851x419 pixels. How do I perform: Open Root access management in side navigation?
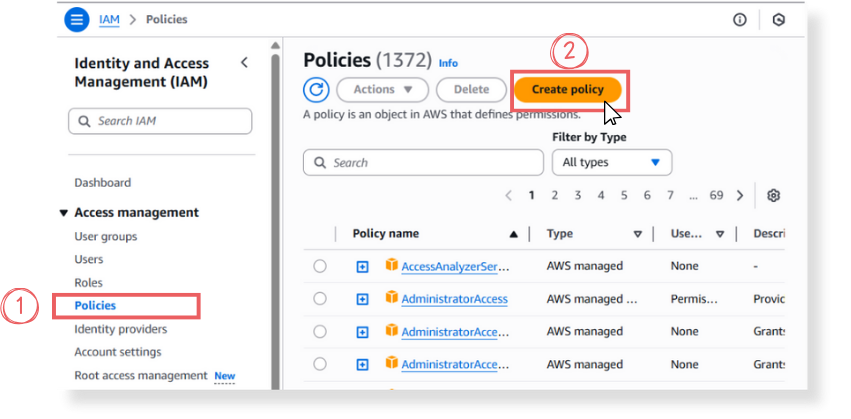pyautogui.click(x=141, y=376)
